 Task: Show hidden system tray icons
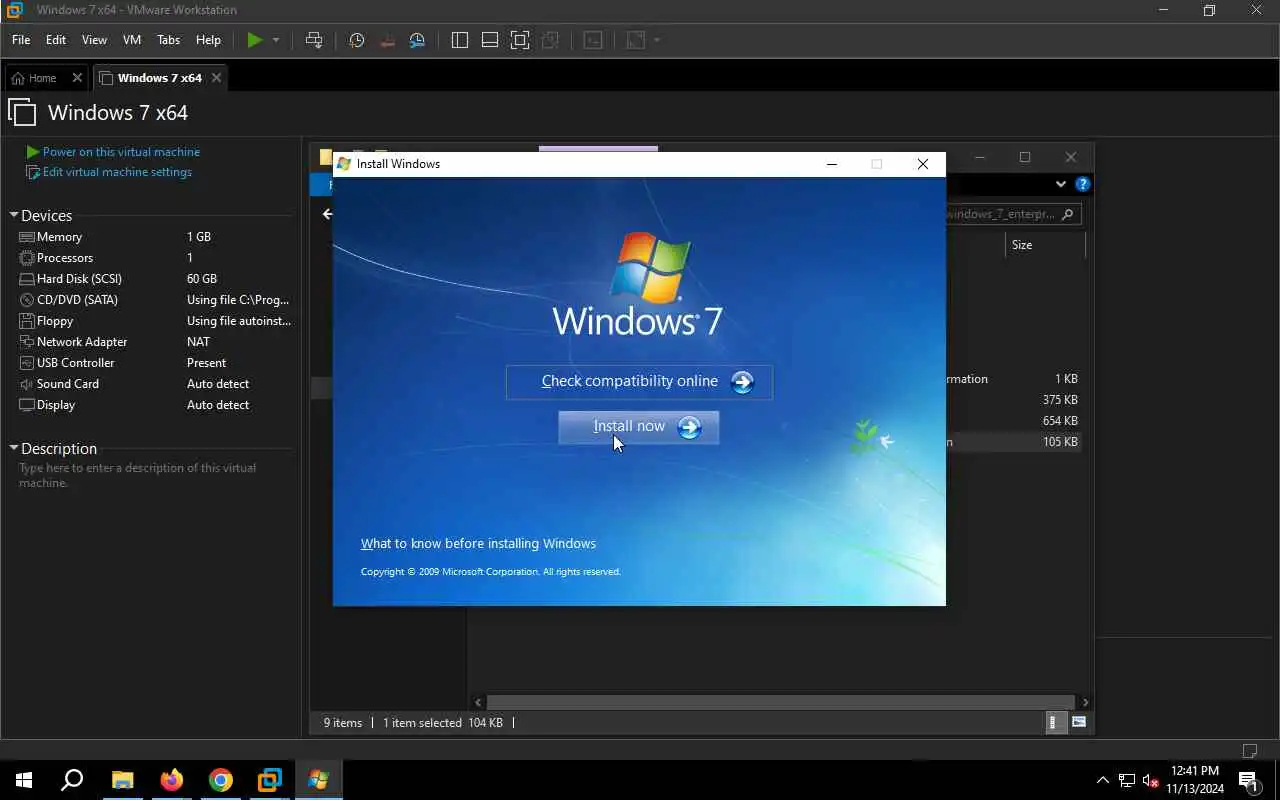pyautogui.click(x=1103, y=780)
